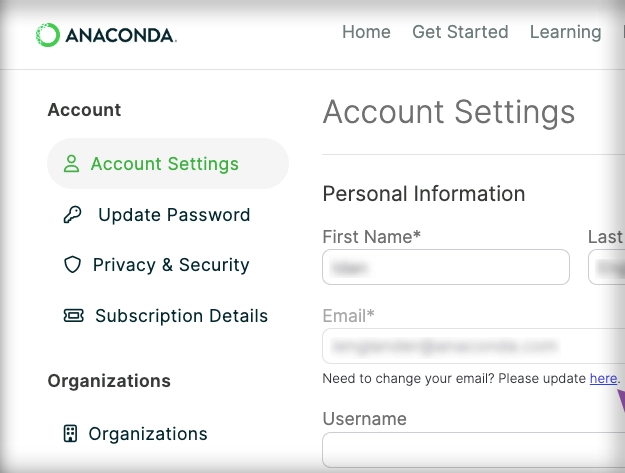625x473 pixels.
Task: Select the Username input box
Action: pos(474,450)
